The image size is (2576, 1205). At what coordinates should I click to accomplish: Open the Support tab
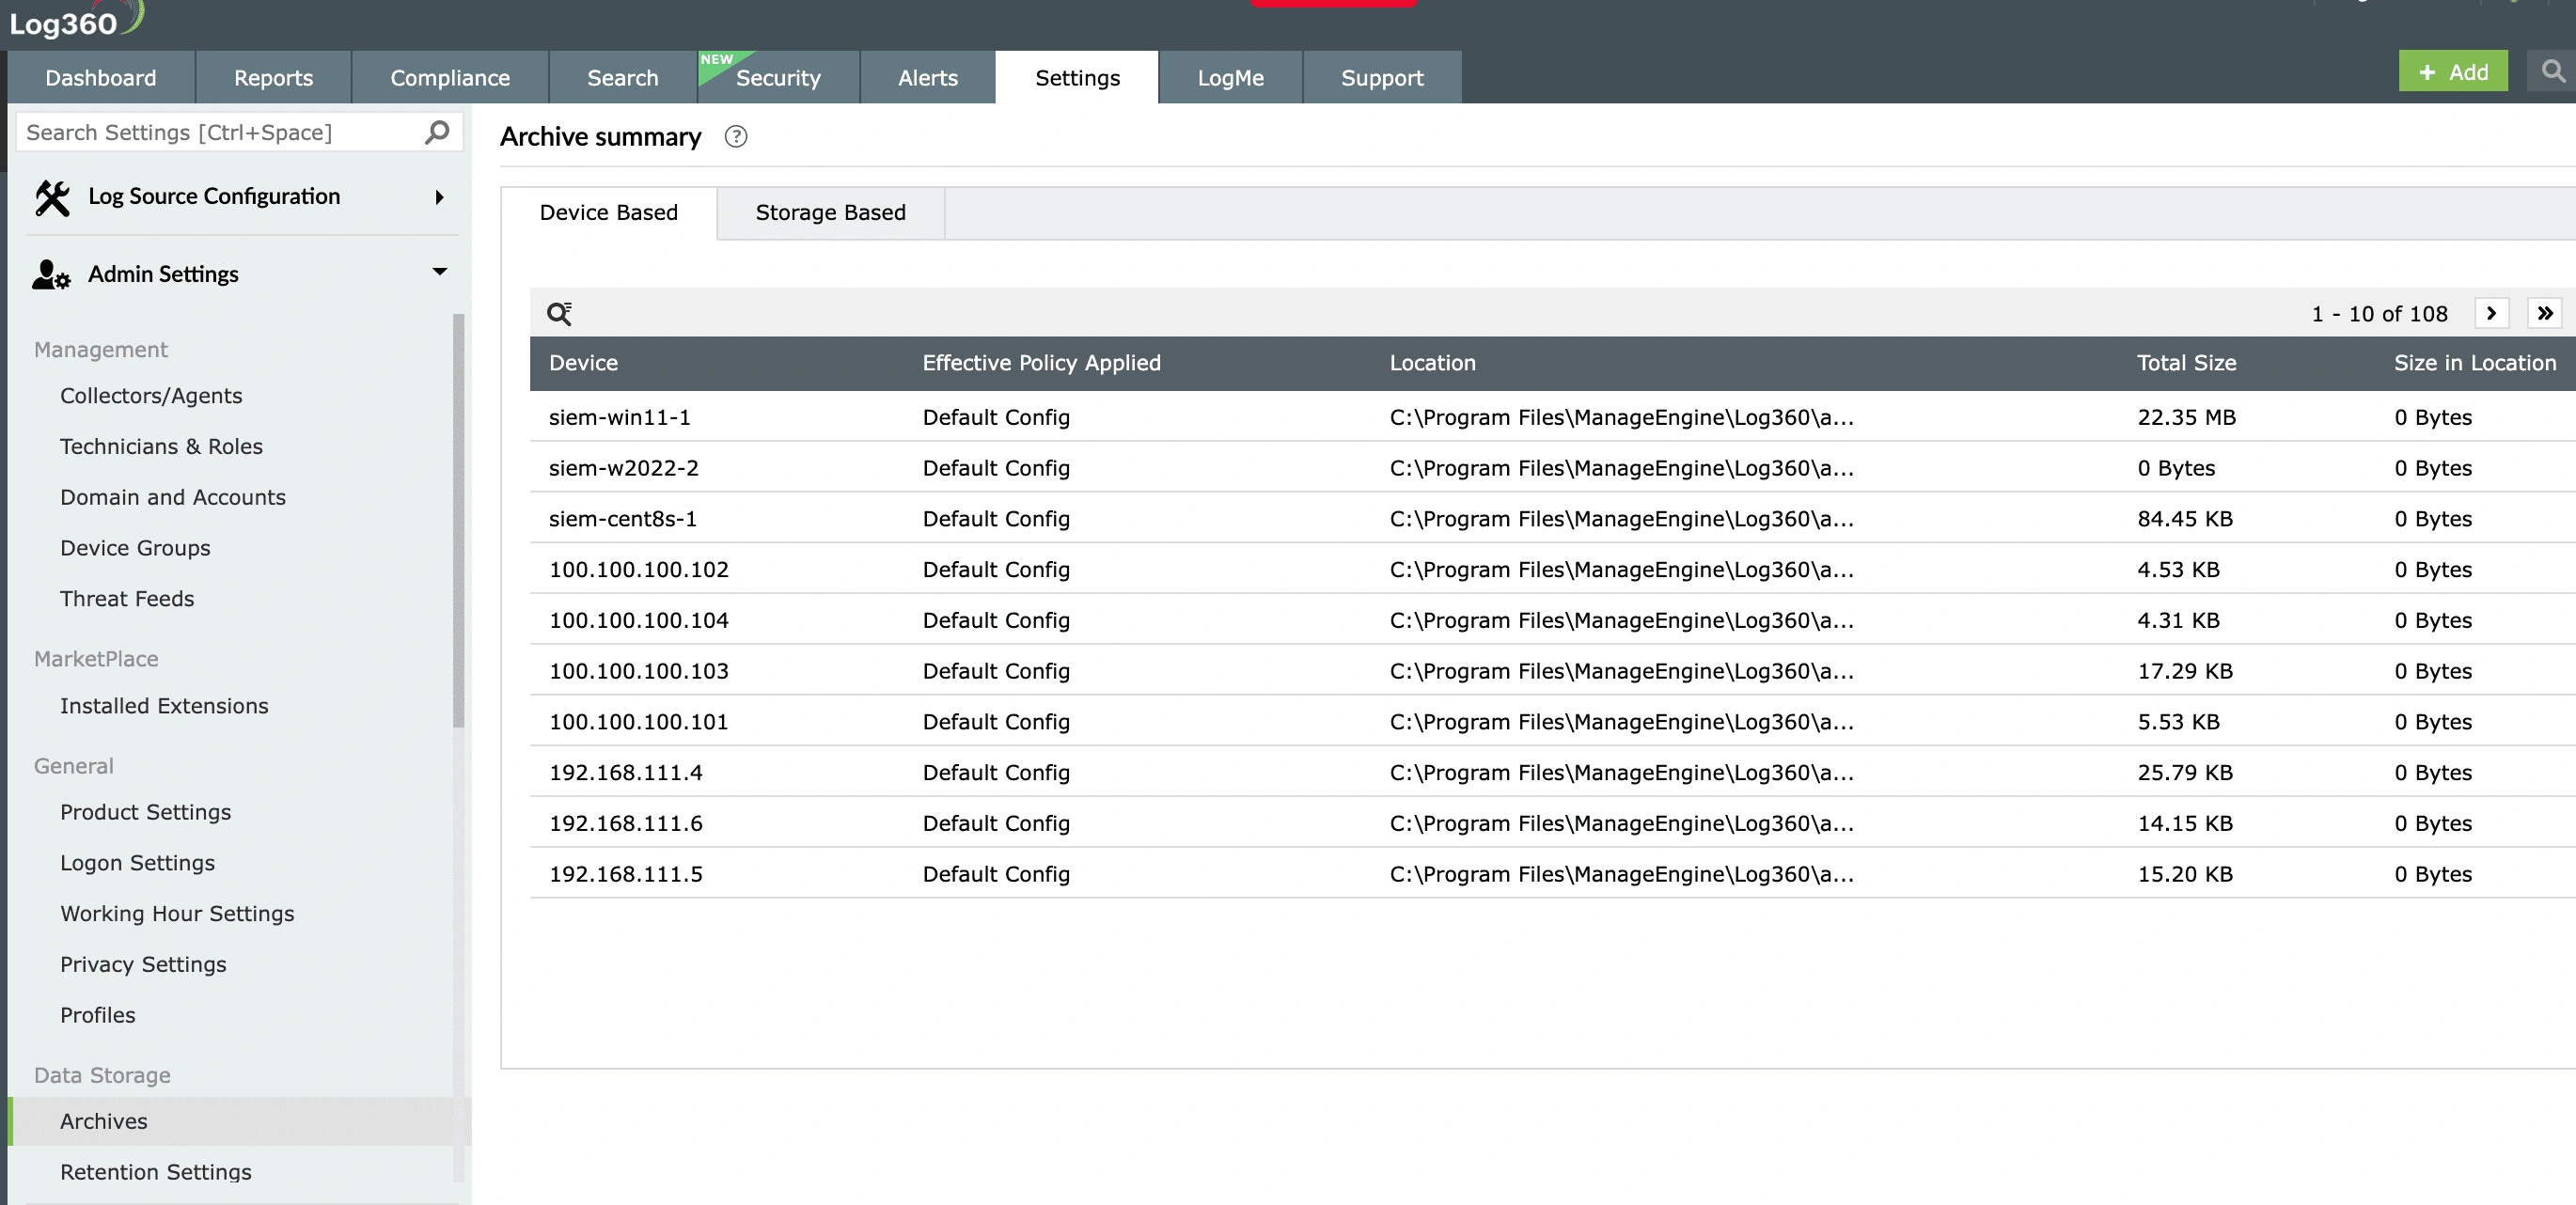point(1382,77)
